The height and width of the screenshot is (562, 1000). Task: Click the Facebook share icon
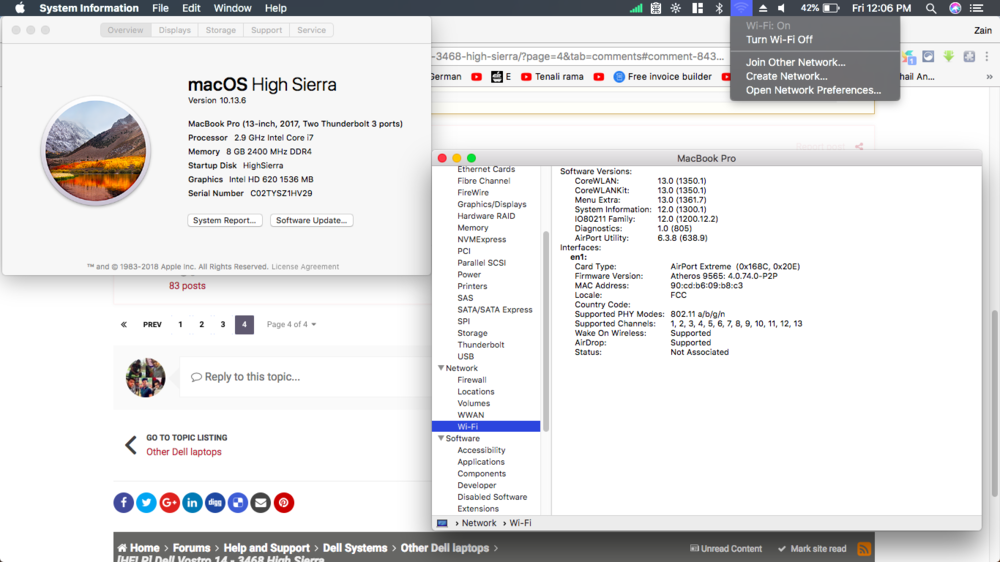pyautogui.click(x=123, y=503)
